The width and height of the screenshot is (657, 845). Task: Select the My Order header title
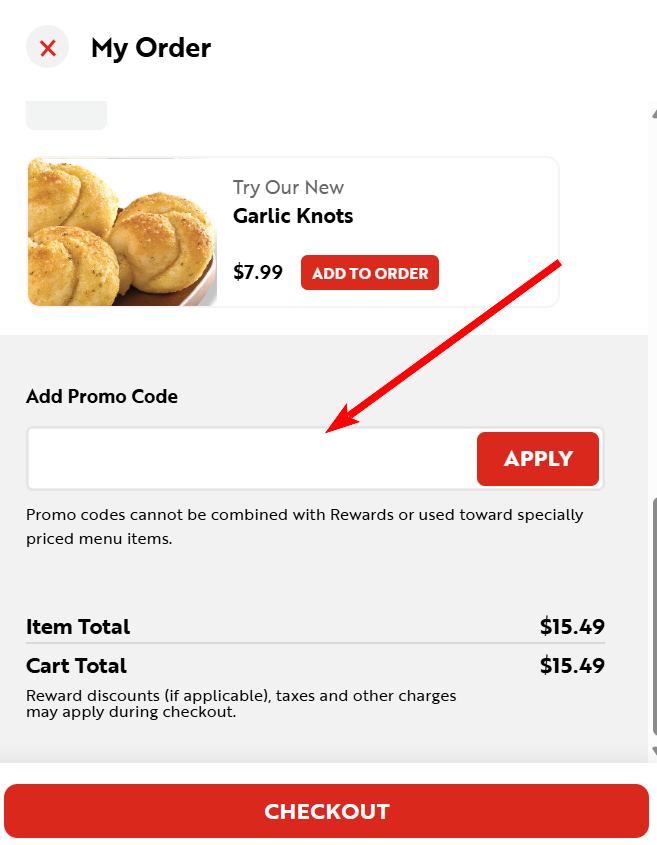click(x=150, y=47)
